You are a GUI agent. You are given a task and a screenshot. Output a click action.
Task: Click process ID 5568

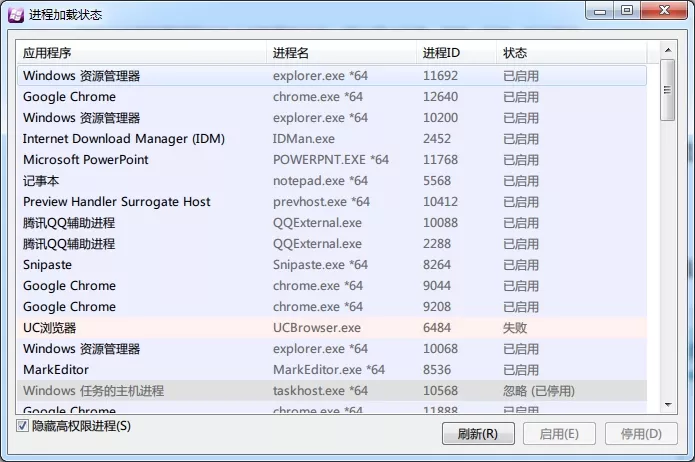pyautogui.click(x=437, y=181)
